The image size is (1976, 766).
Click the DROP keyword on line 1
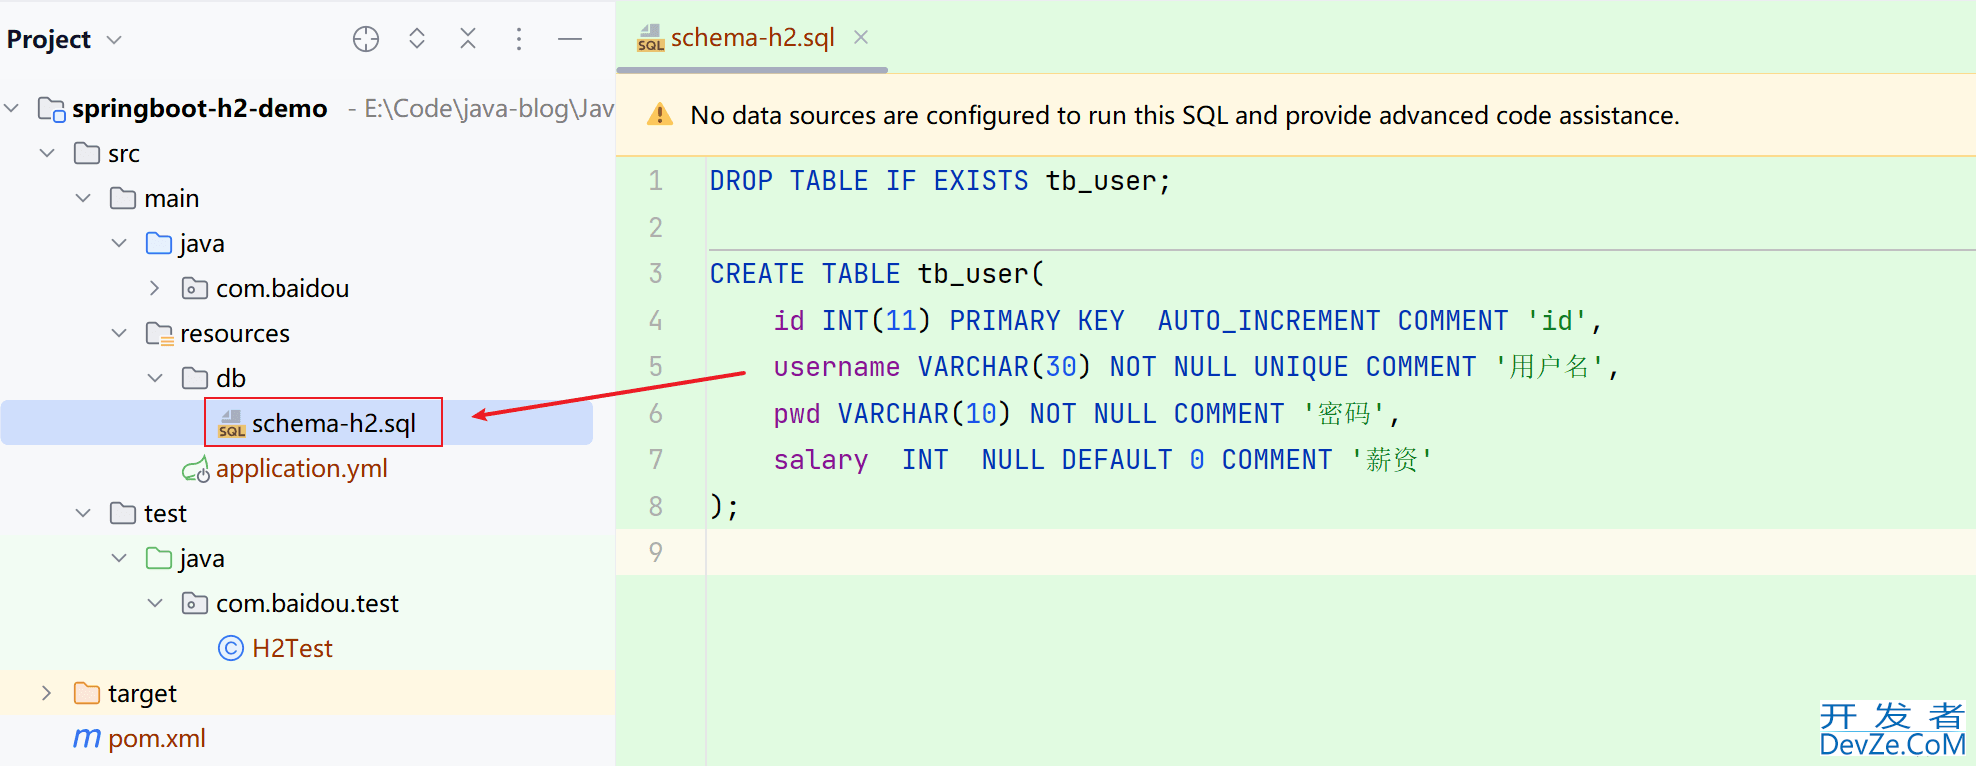pyautogui.click(x=741, y=181)
